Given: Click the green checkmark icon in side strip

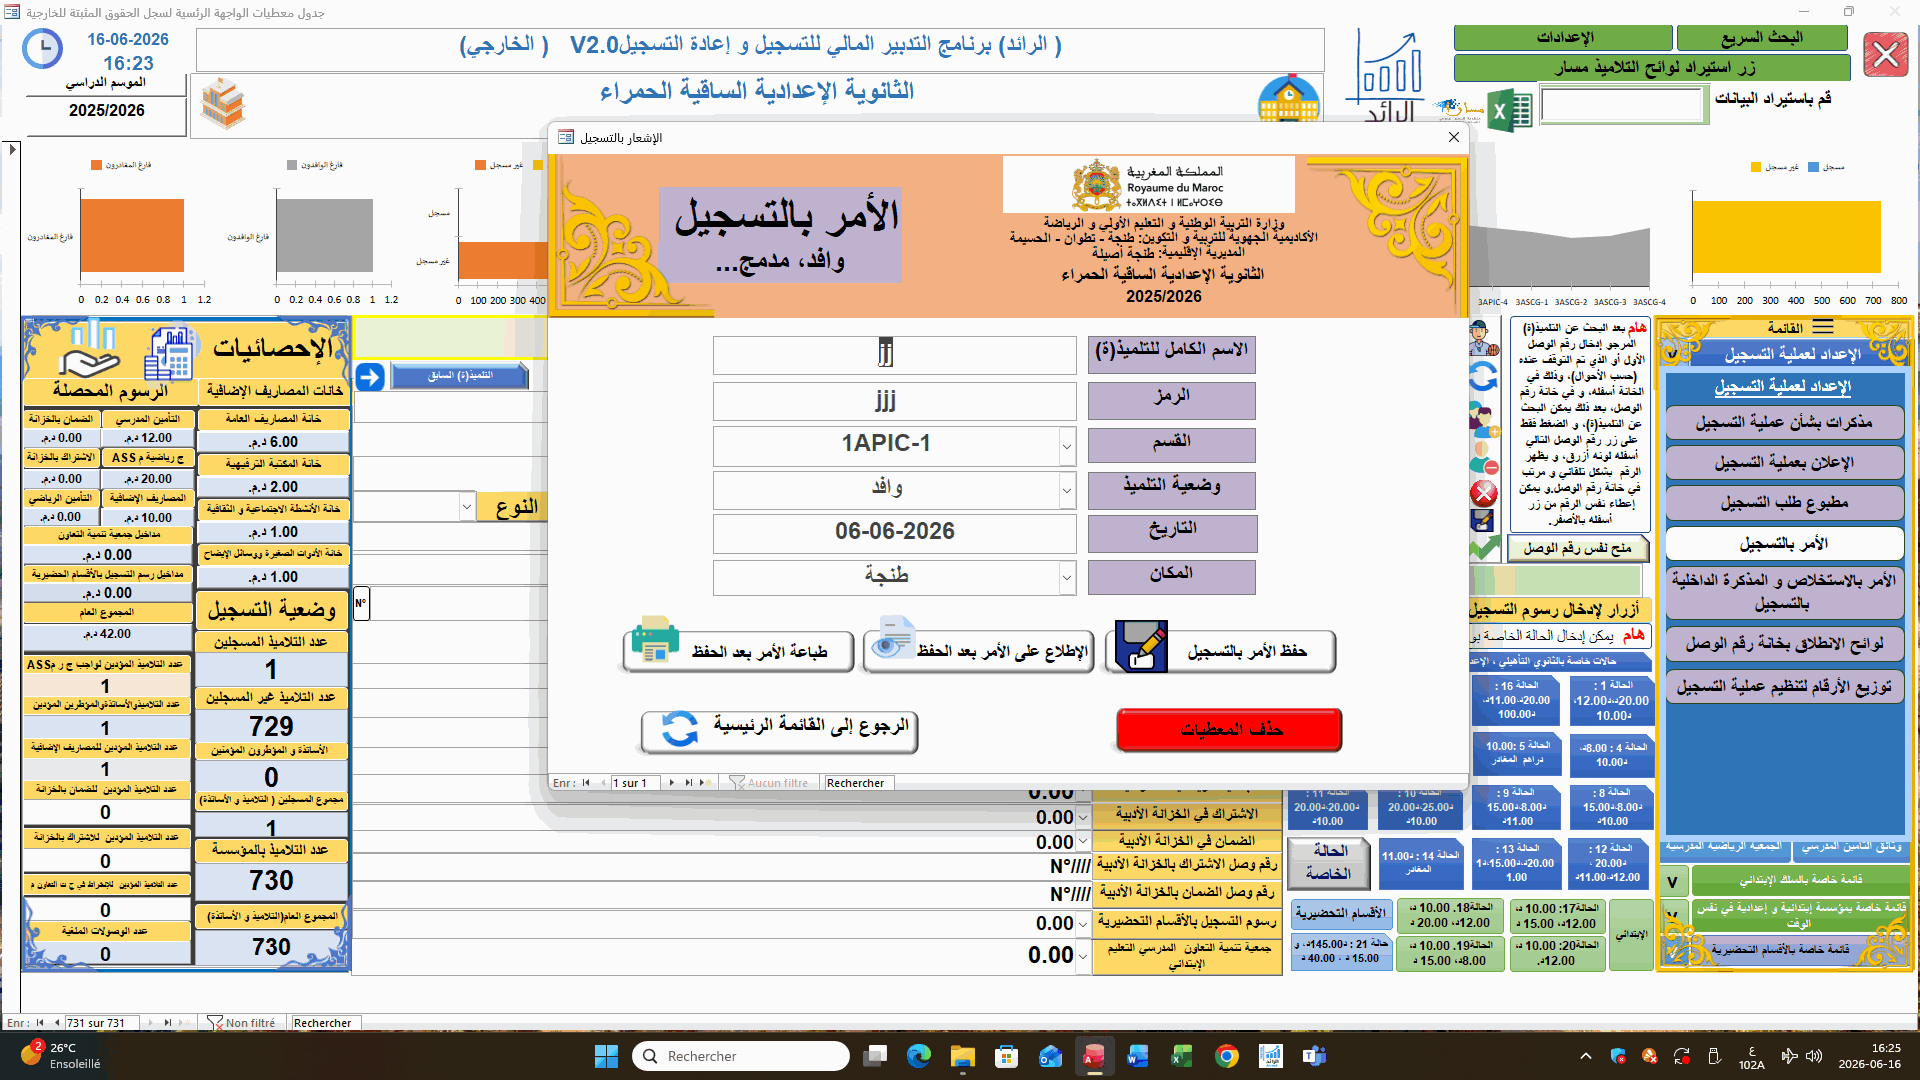Looking at the screenshot, I should (x=1485, y=548).
